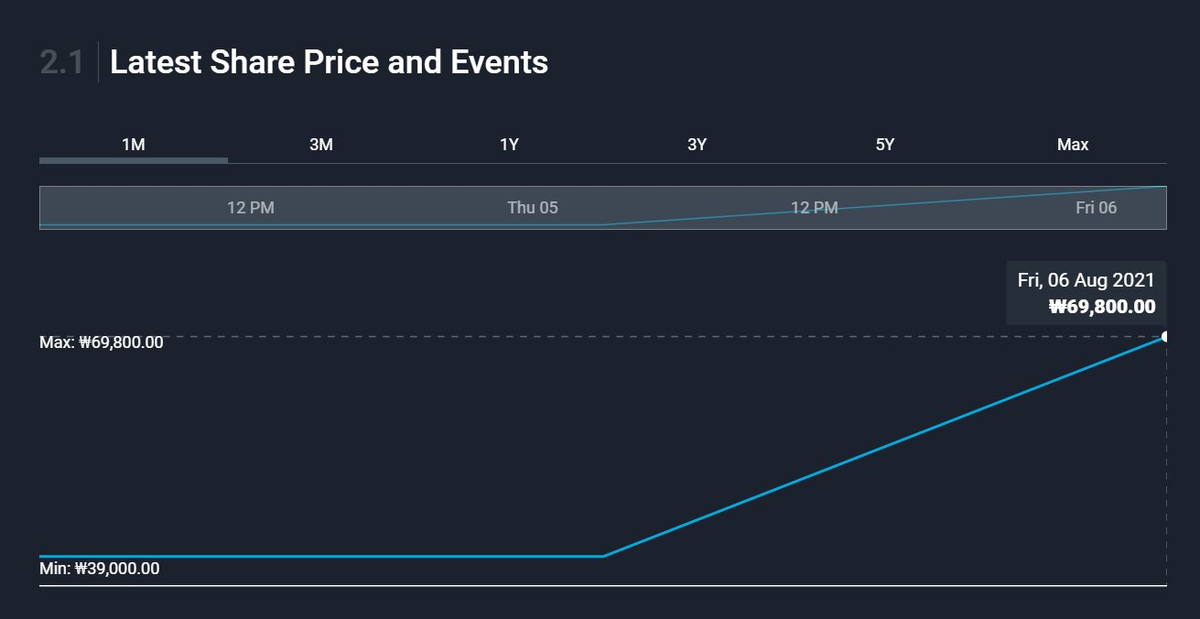Click the 12 PM label after Thu 05
The width and height of the screenshot is (1200, 619).
pos(814,208)
